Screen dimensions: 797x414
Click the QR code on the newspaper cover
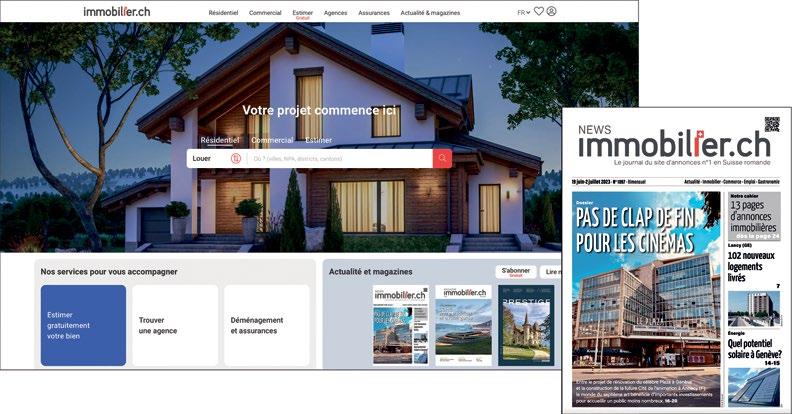tap(772, 124)
